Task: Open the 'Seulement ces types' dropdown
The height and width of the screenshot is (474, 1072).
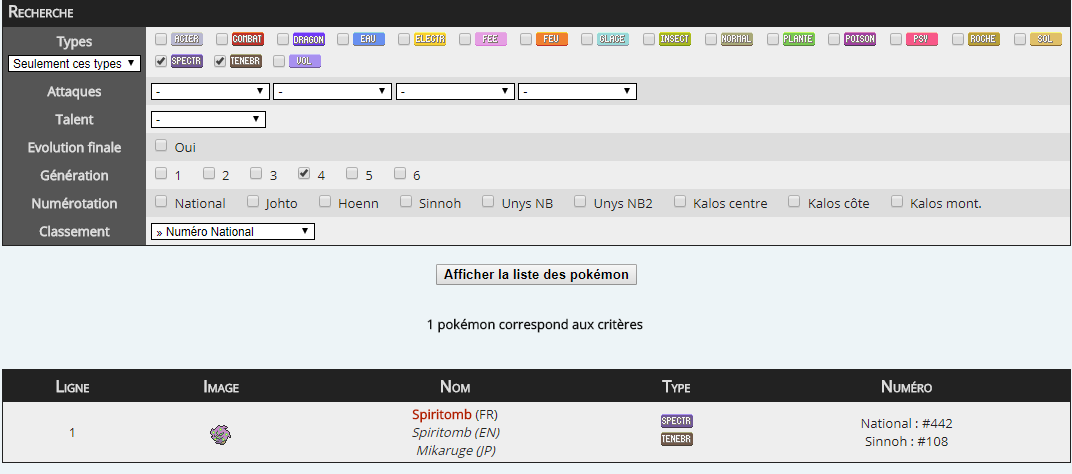Action: (74, 64)
